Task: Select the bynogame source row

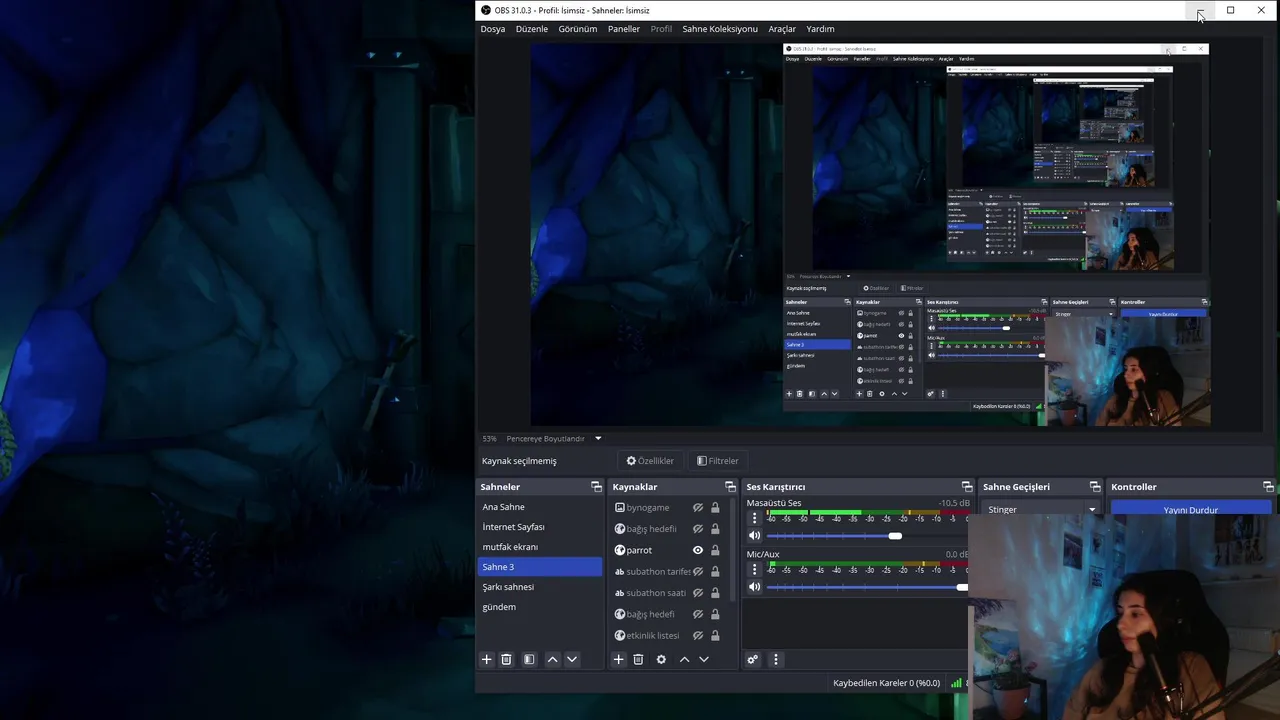Action: pyautogui.click(x=669, y=508)
